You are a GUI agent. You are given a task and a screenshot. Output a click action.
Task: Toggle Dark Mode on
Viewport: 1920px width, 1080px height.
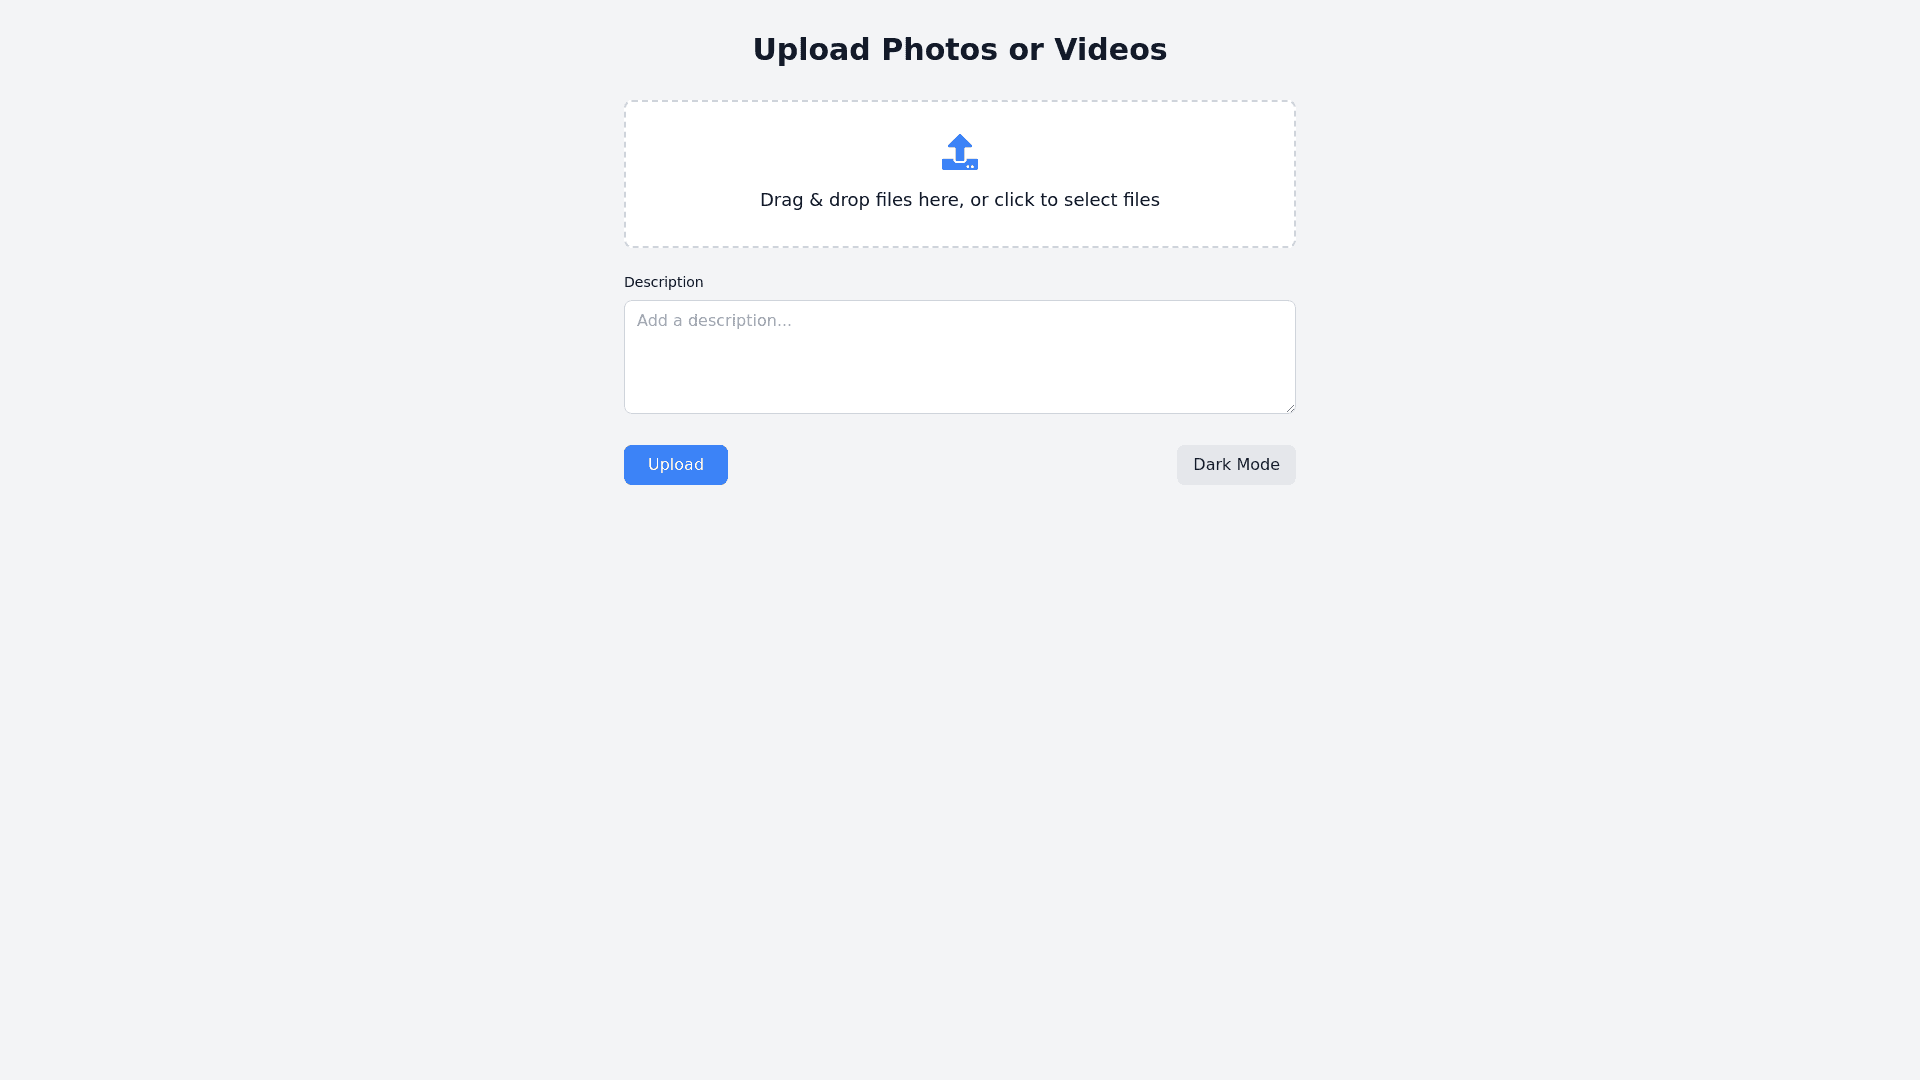pyautogui.click(x=1236, y=465)
